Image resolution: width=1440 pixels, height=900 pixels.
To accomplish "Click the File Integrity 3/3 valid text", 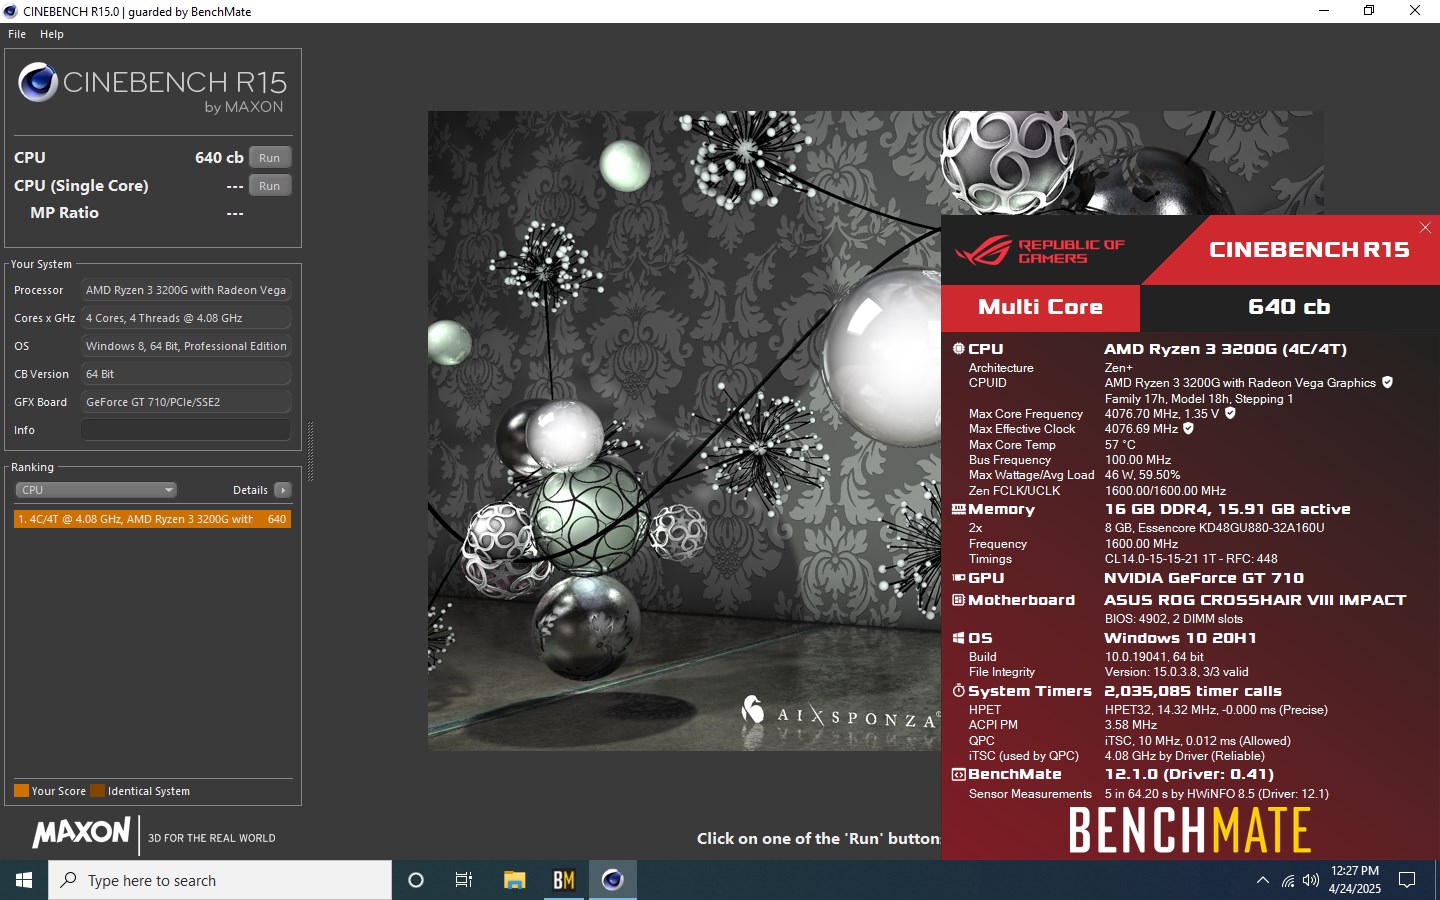I will click(x=1177, y=672).
